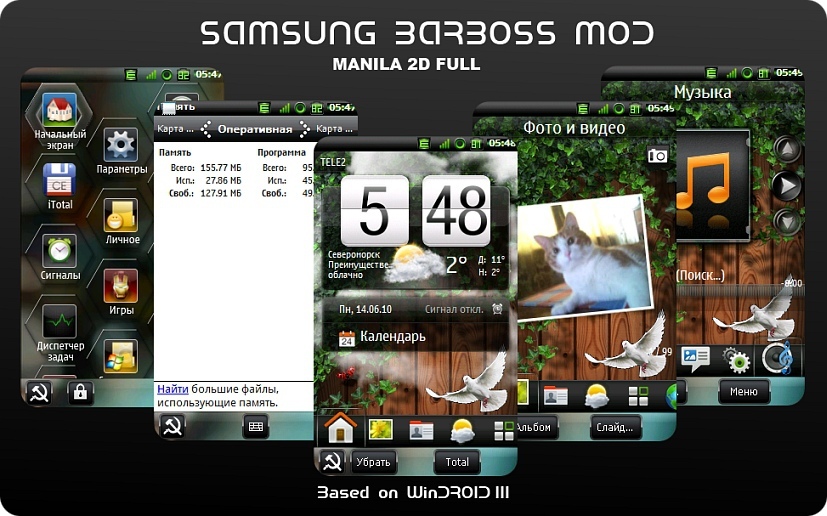
Task: Launch the iTotal floppy disk icon
Action: [60, 180]
